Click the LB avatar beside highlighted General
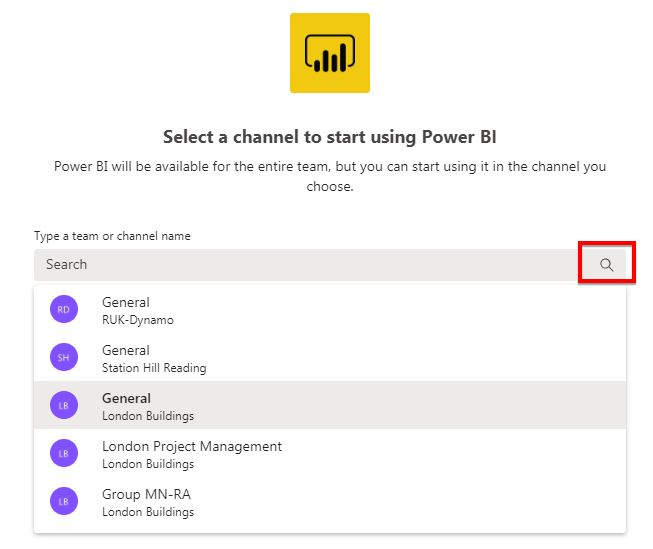The image size is (653, 549). click(x=64, y=405)
